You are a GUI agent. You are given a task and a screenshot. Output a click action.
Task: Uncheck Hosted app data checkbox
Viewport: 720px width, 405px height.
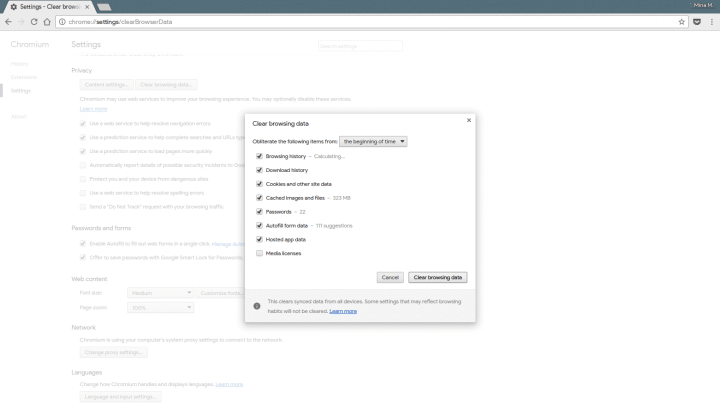point(259,239)
